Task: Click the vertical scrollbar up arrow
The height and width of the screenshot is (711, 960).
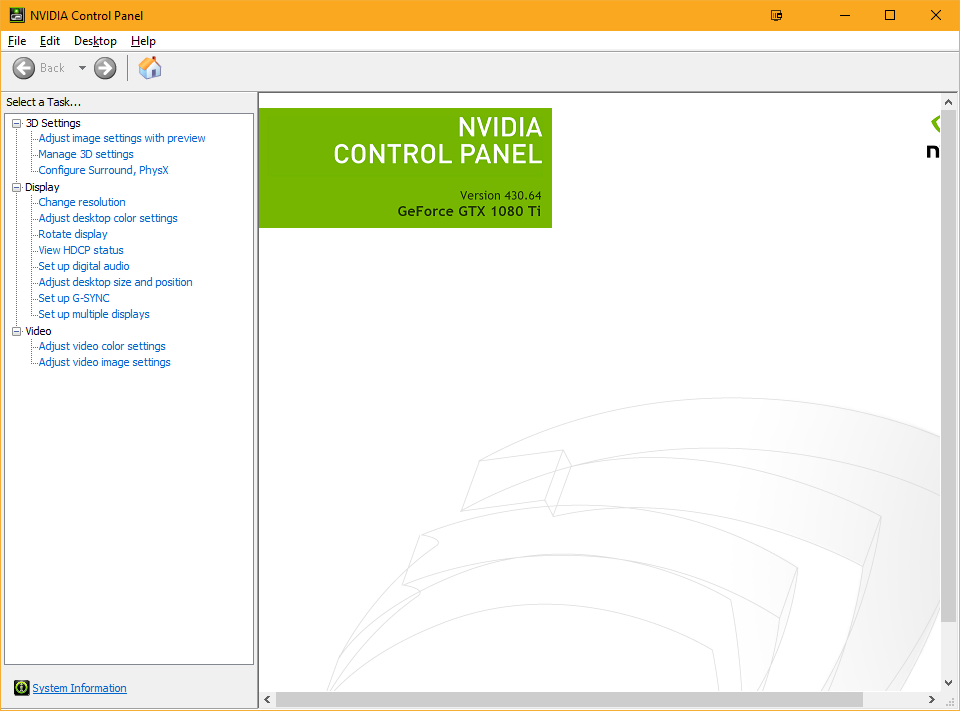Action: 948,102
